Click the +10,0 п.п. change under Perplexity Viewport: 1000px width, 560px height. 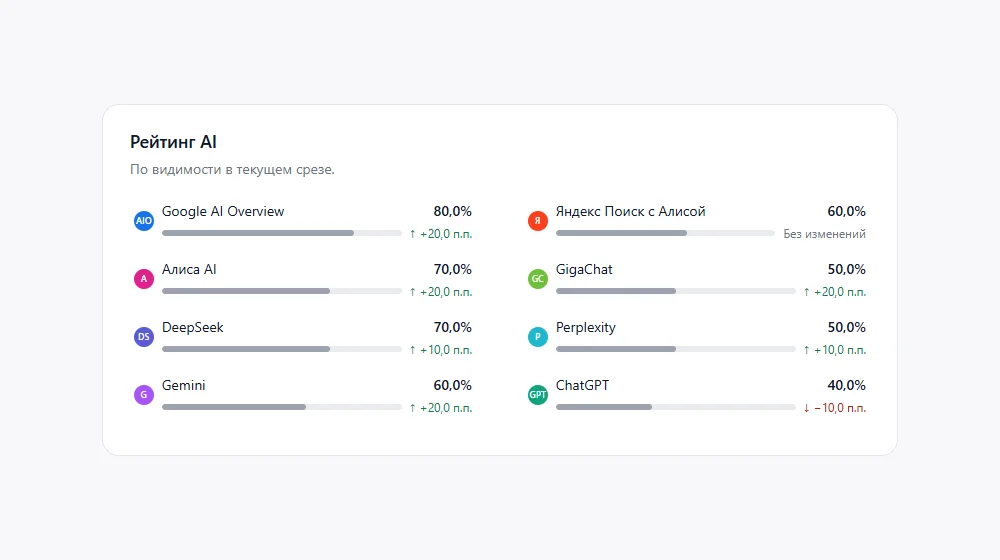coord(835,350)
